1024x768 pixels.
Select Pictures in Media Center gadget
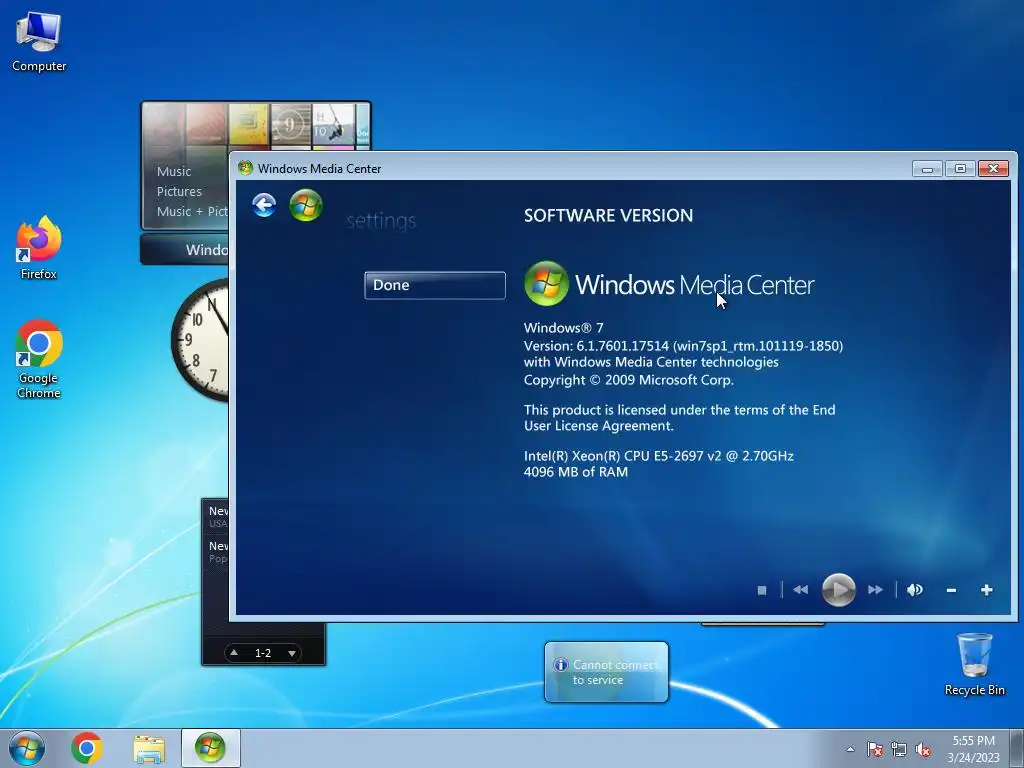pos(179,191)
